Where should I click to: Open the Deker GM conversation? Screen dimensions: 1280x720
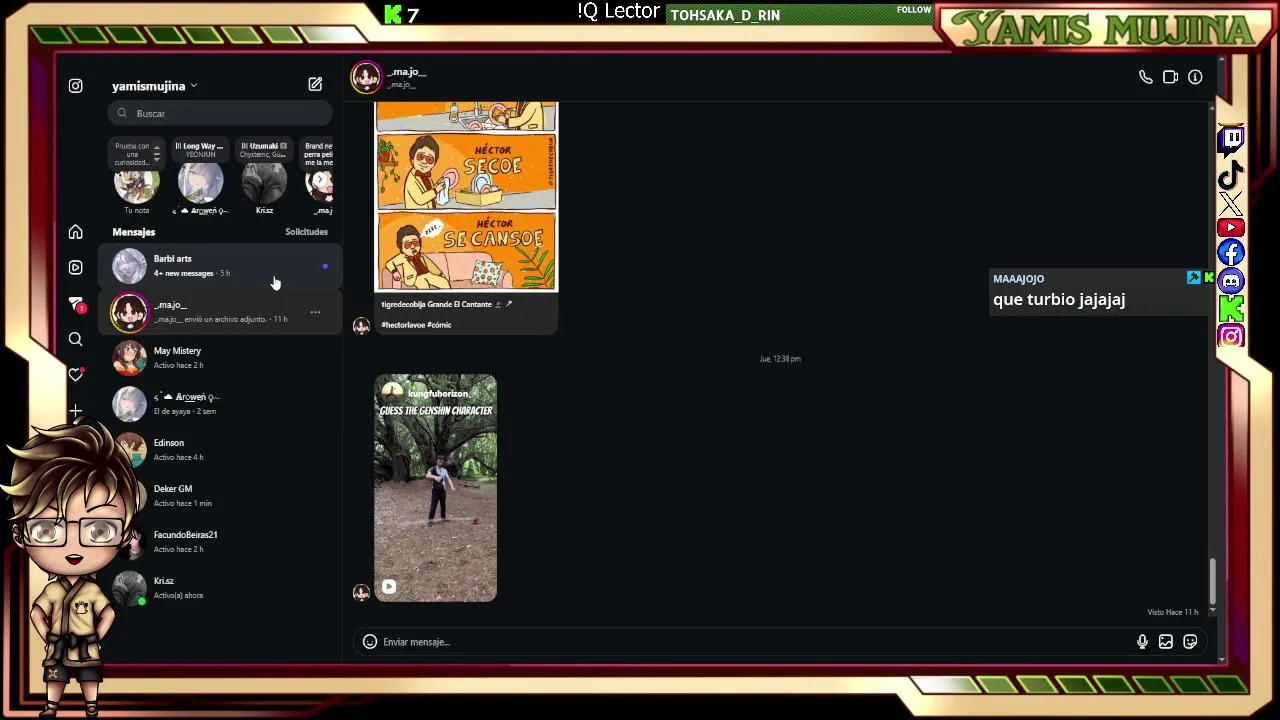pos(220,496)
